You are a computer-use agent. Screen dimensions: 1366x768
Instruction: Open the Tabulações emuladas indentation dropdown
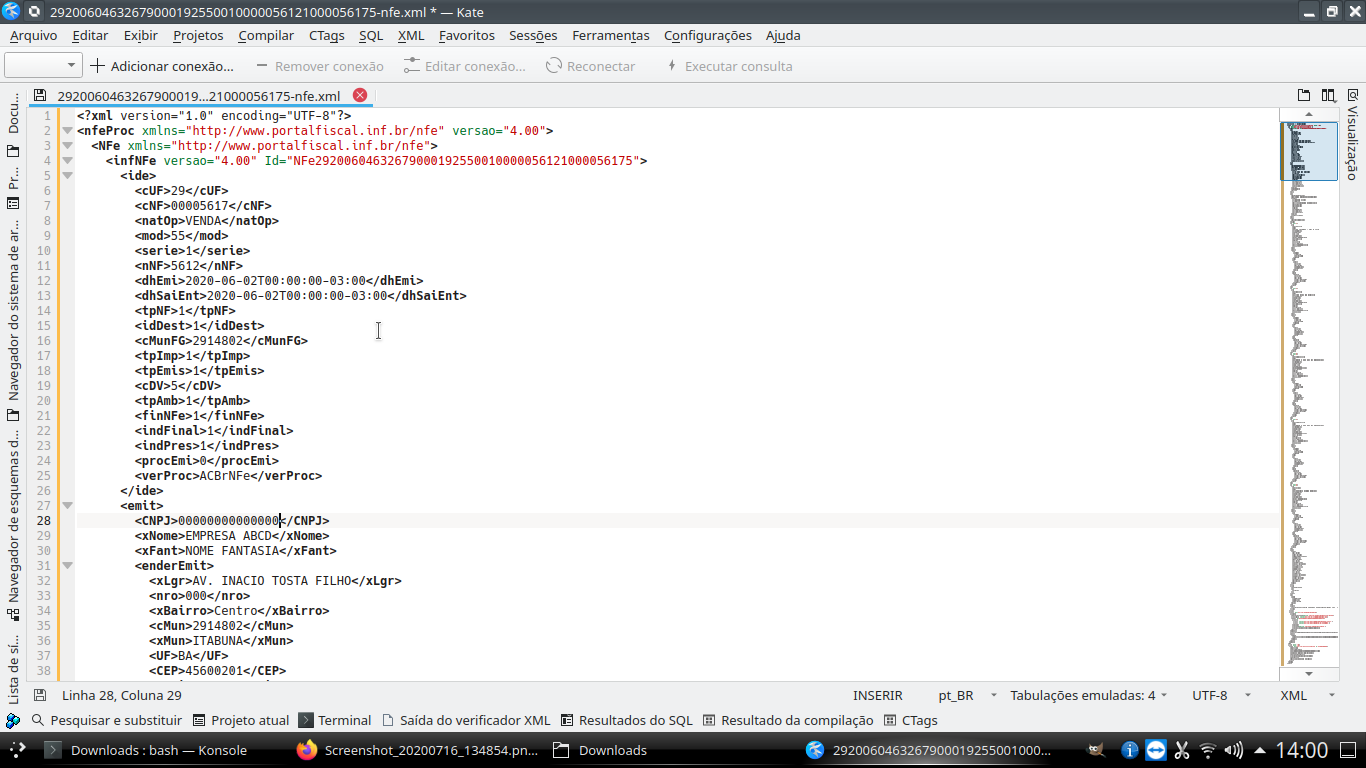coord(1088,695)
